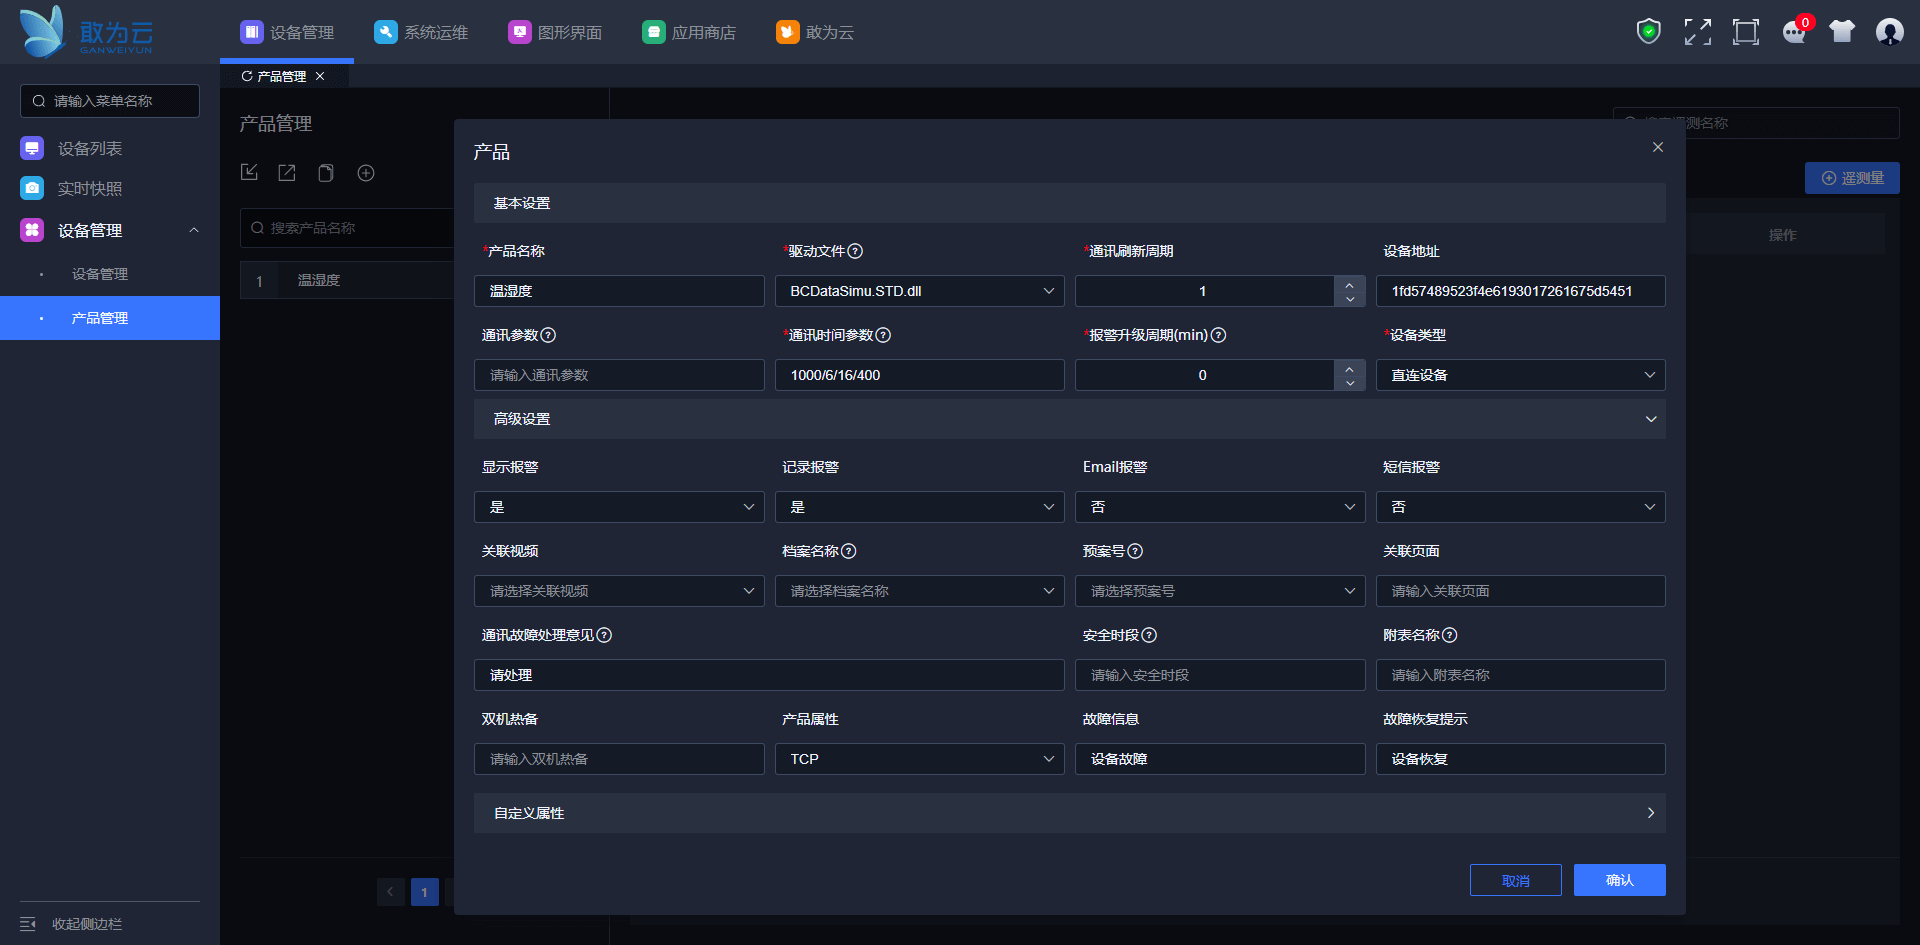Image resolution: width=1920 pixels, height=945 pixels.
Task: Open the message notifications chat icon
Action: pos(1794,32)
